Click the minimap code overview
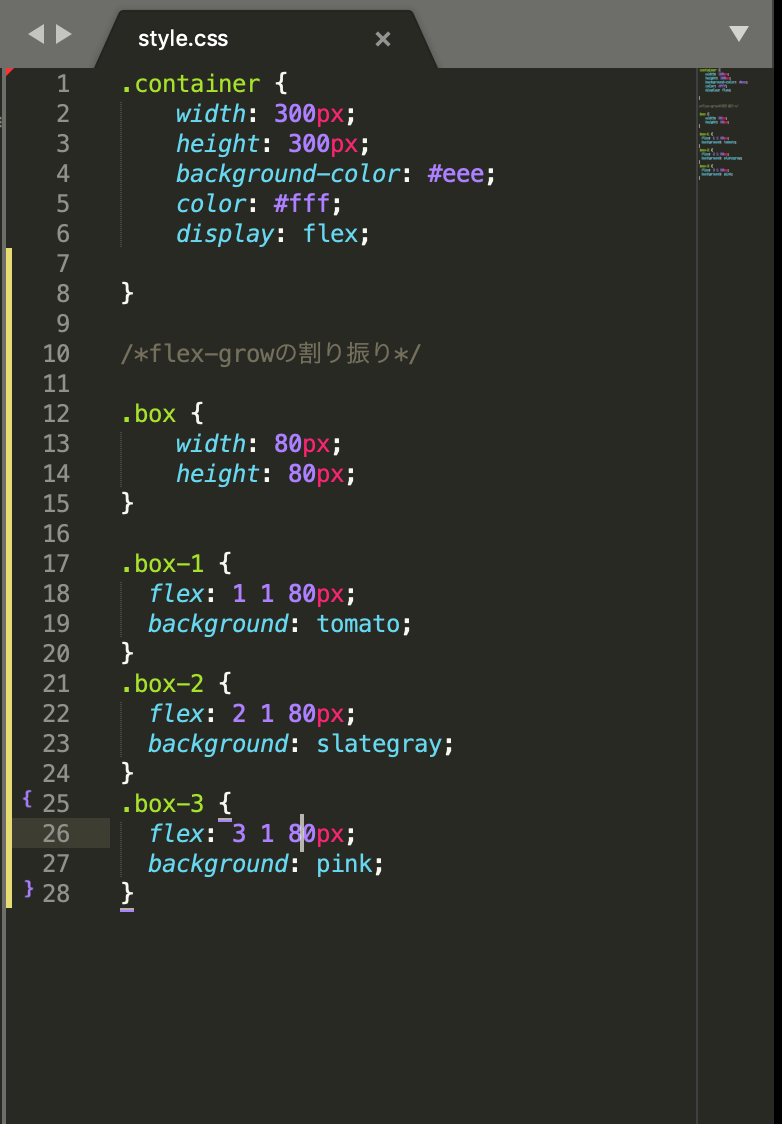782x1124 pixels. 724,123
